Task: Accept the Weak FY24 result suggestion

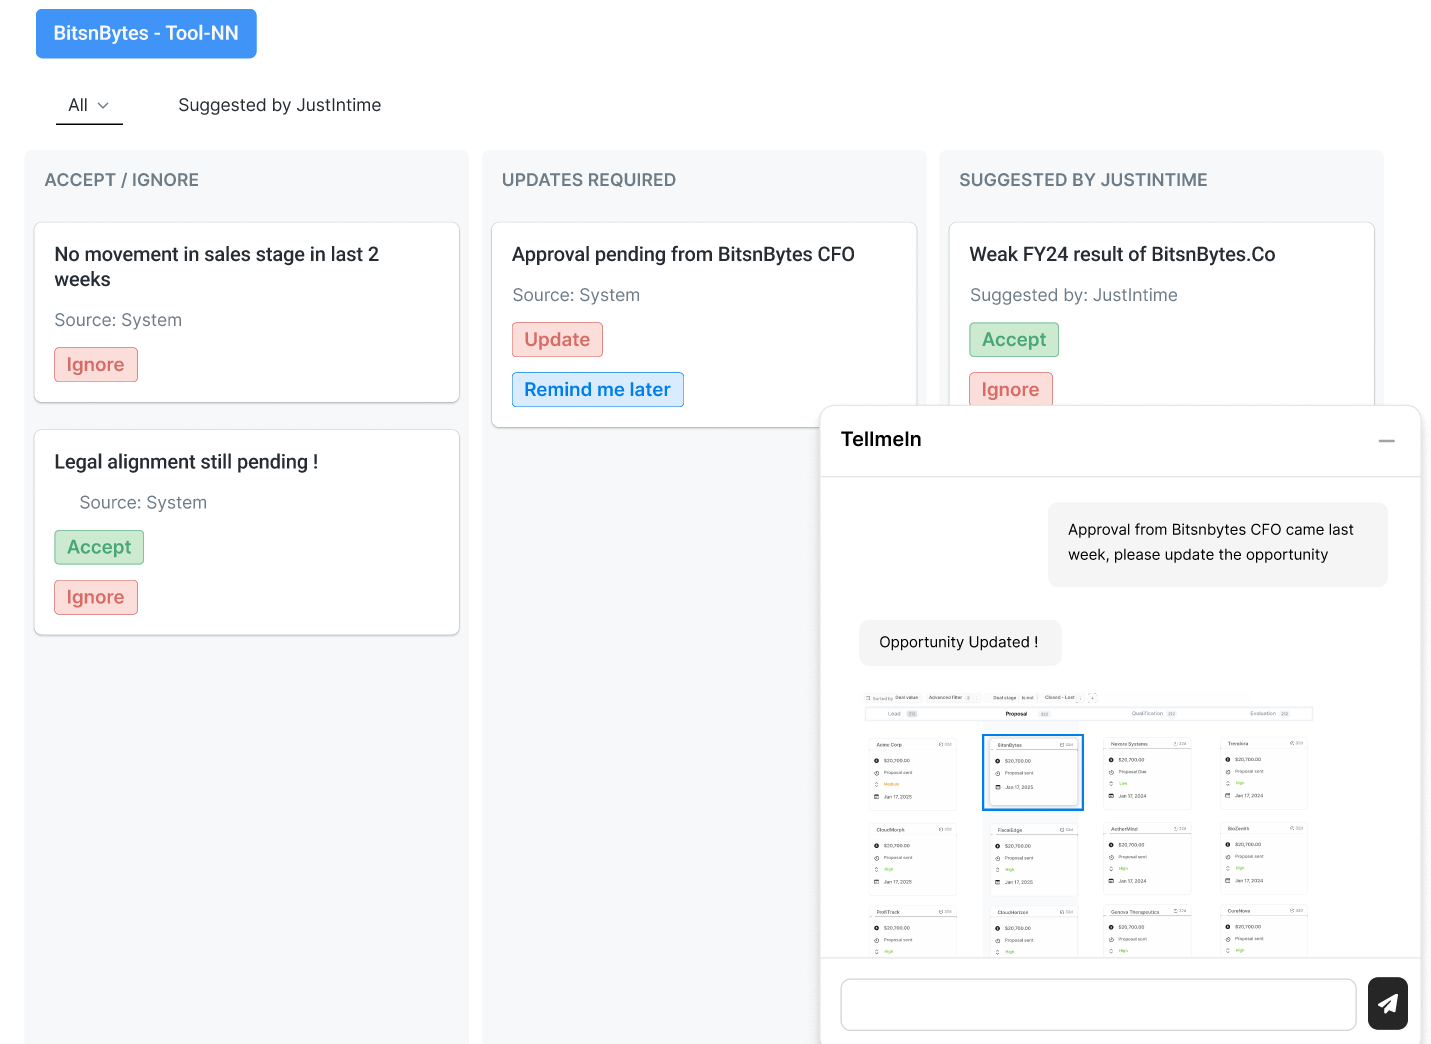Action: tap(1014, 340)
